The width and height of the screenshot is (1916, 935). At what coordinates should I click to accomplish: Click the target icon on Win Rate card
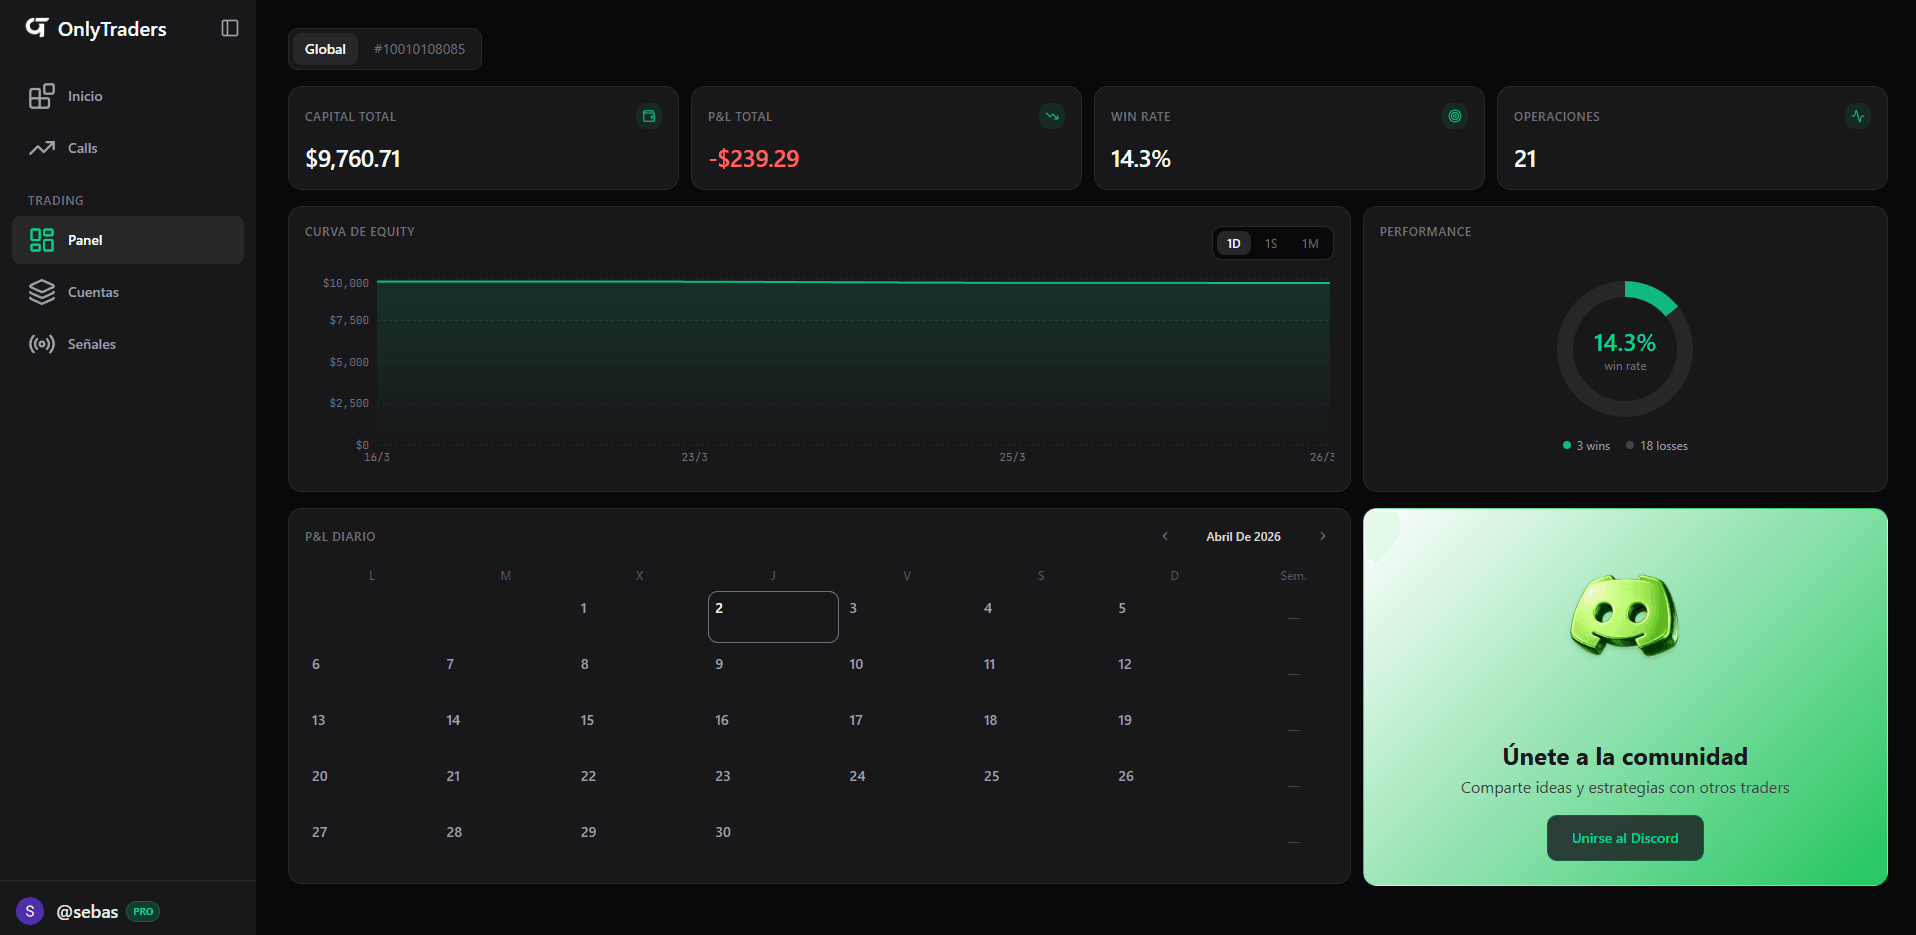1454,116
